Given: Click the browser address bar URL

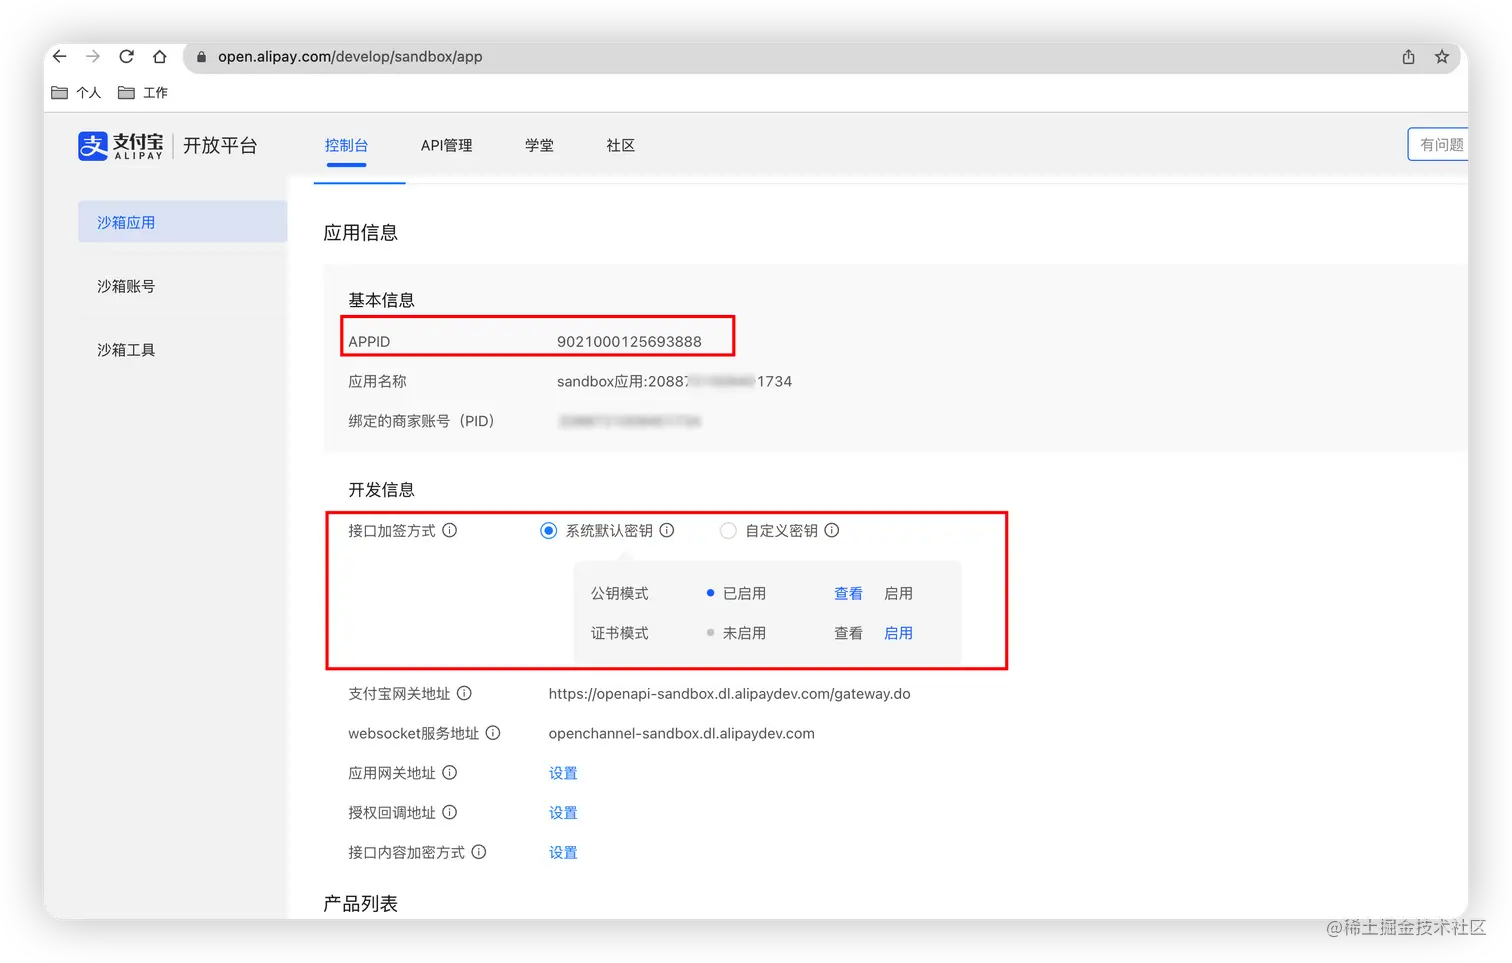Looking at the screenshot, I should [350, 57].
